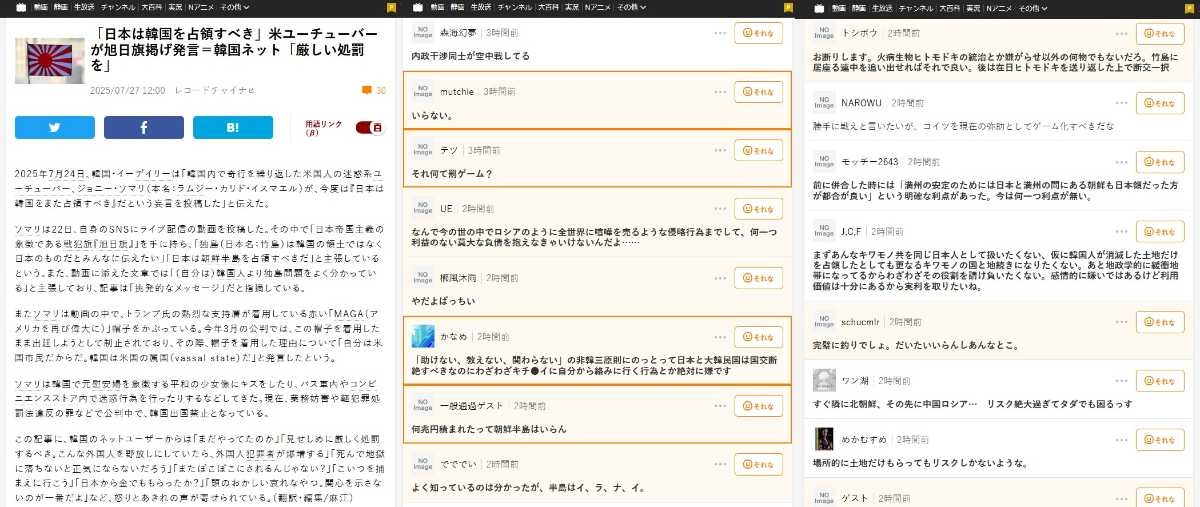Open かなめ's blue avatar image
Viewport: 1200px width, 507px height.
pos(422,337)
